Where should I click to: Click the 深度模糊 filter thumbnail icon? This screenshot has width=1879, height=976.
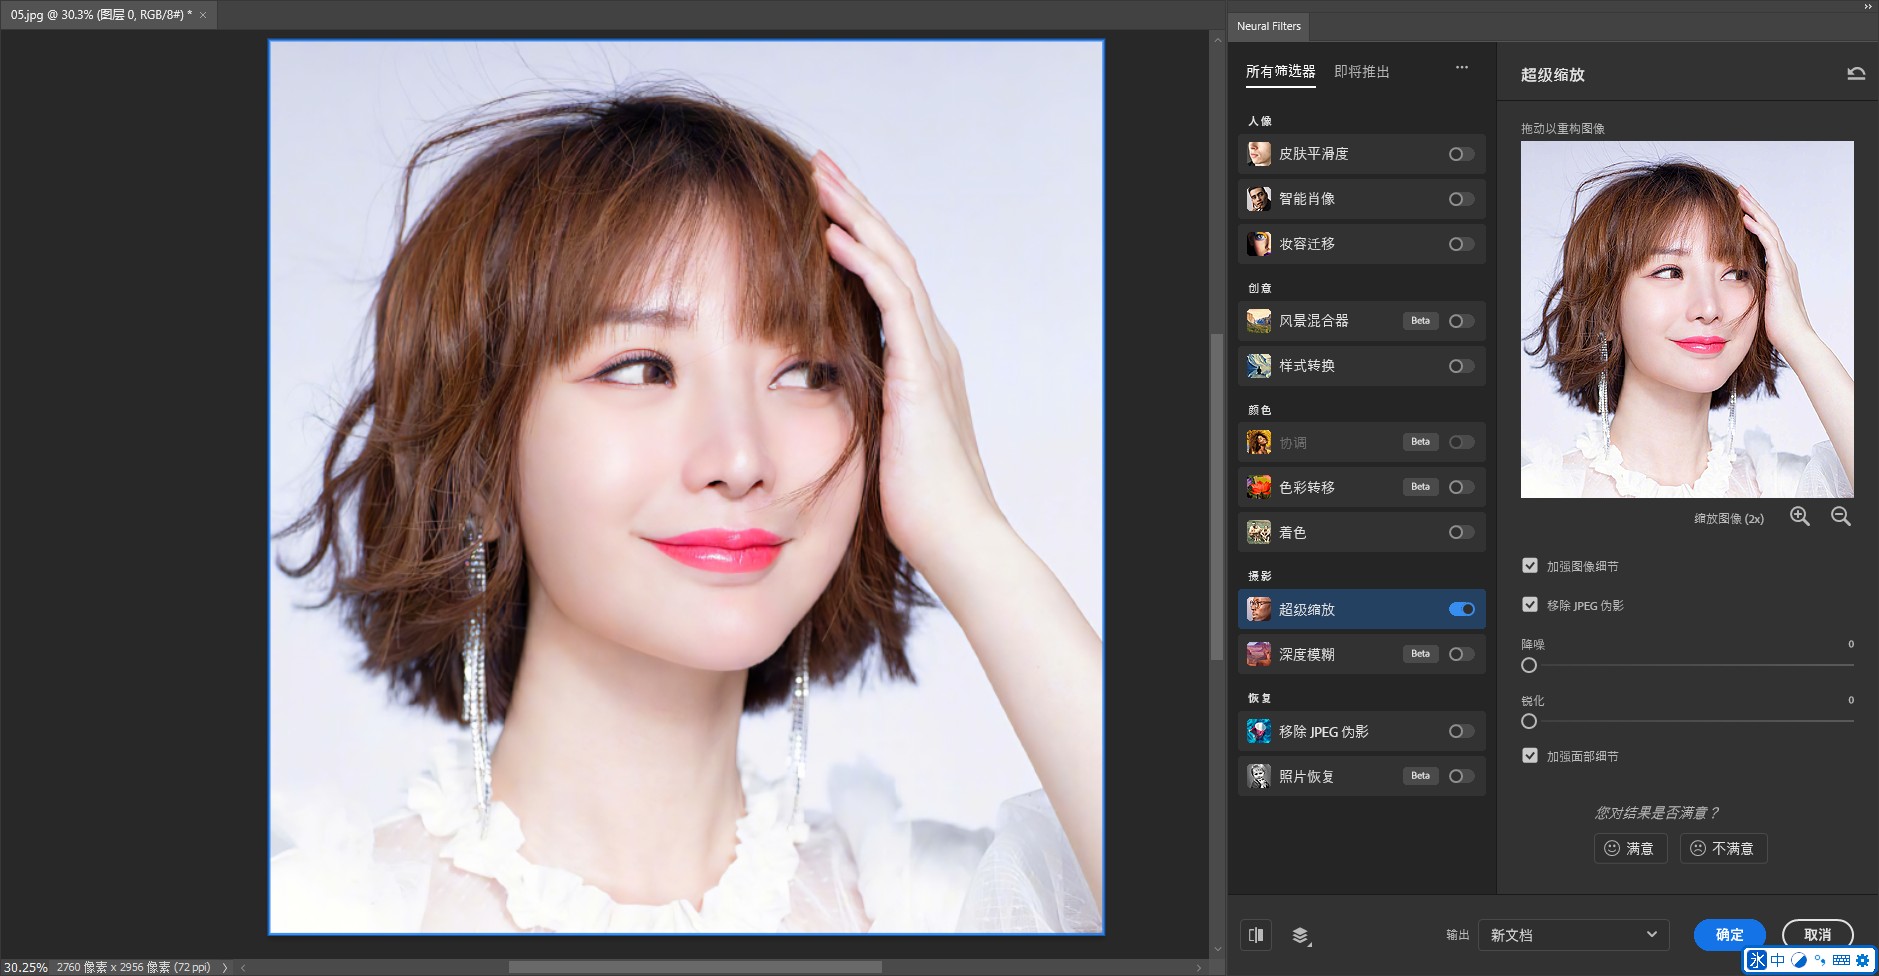[x=1258, y=654]
